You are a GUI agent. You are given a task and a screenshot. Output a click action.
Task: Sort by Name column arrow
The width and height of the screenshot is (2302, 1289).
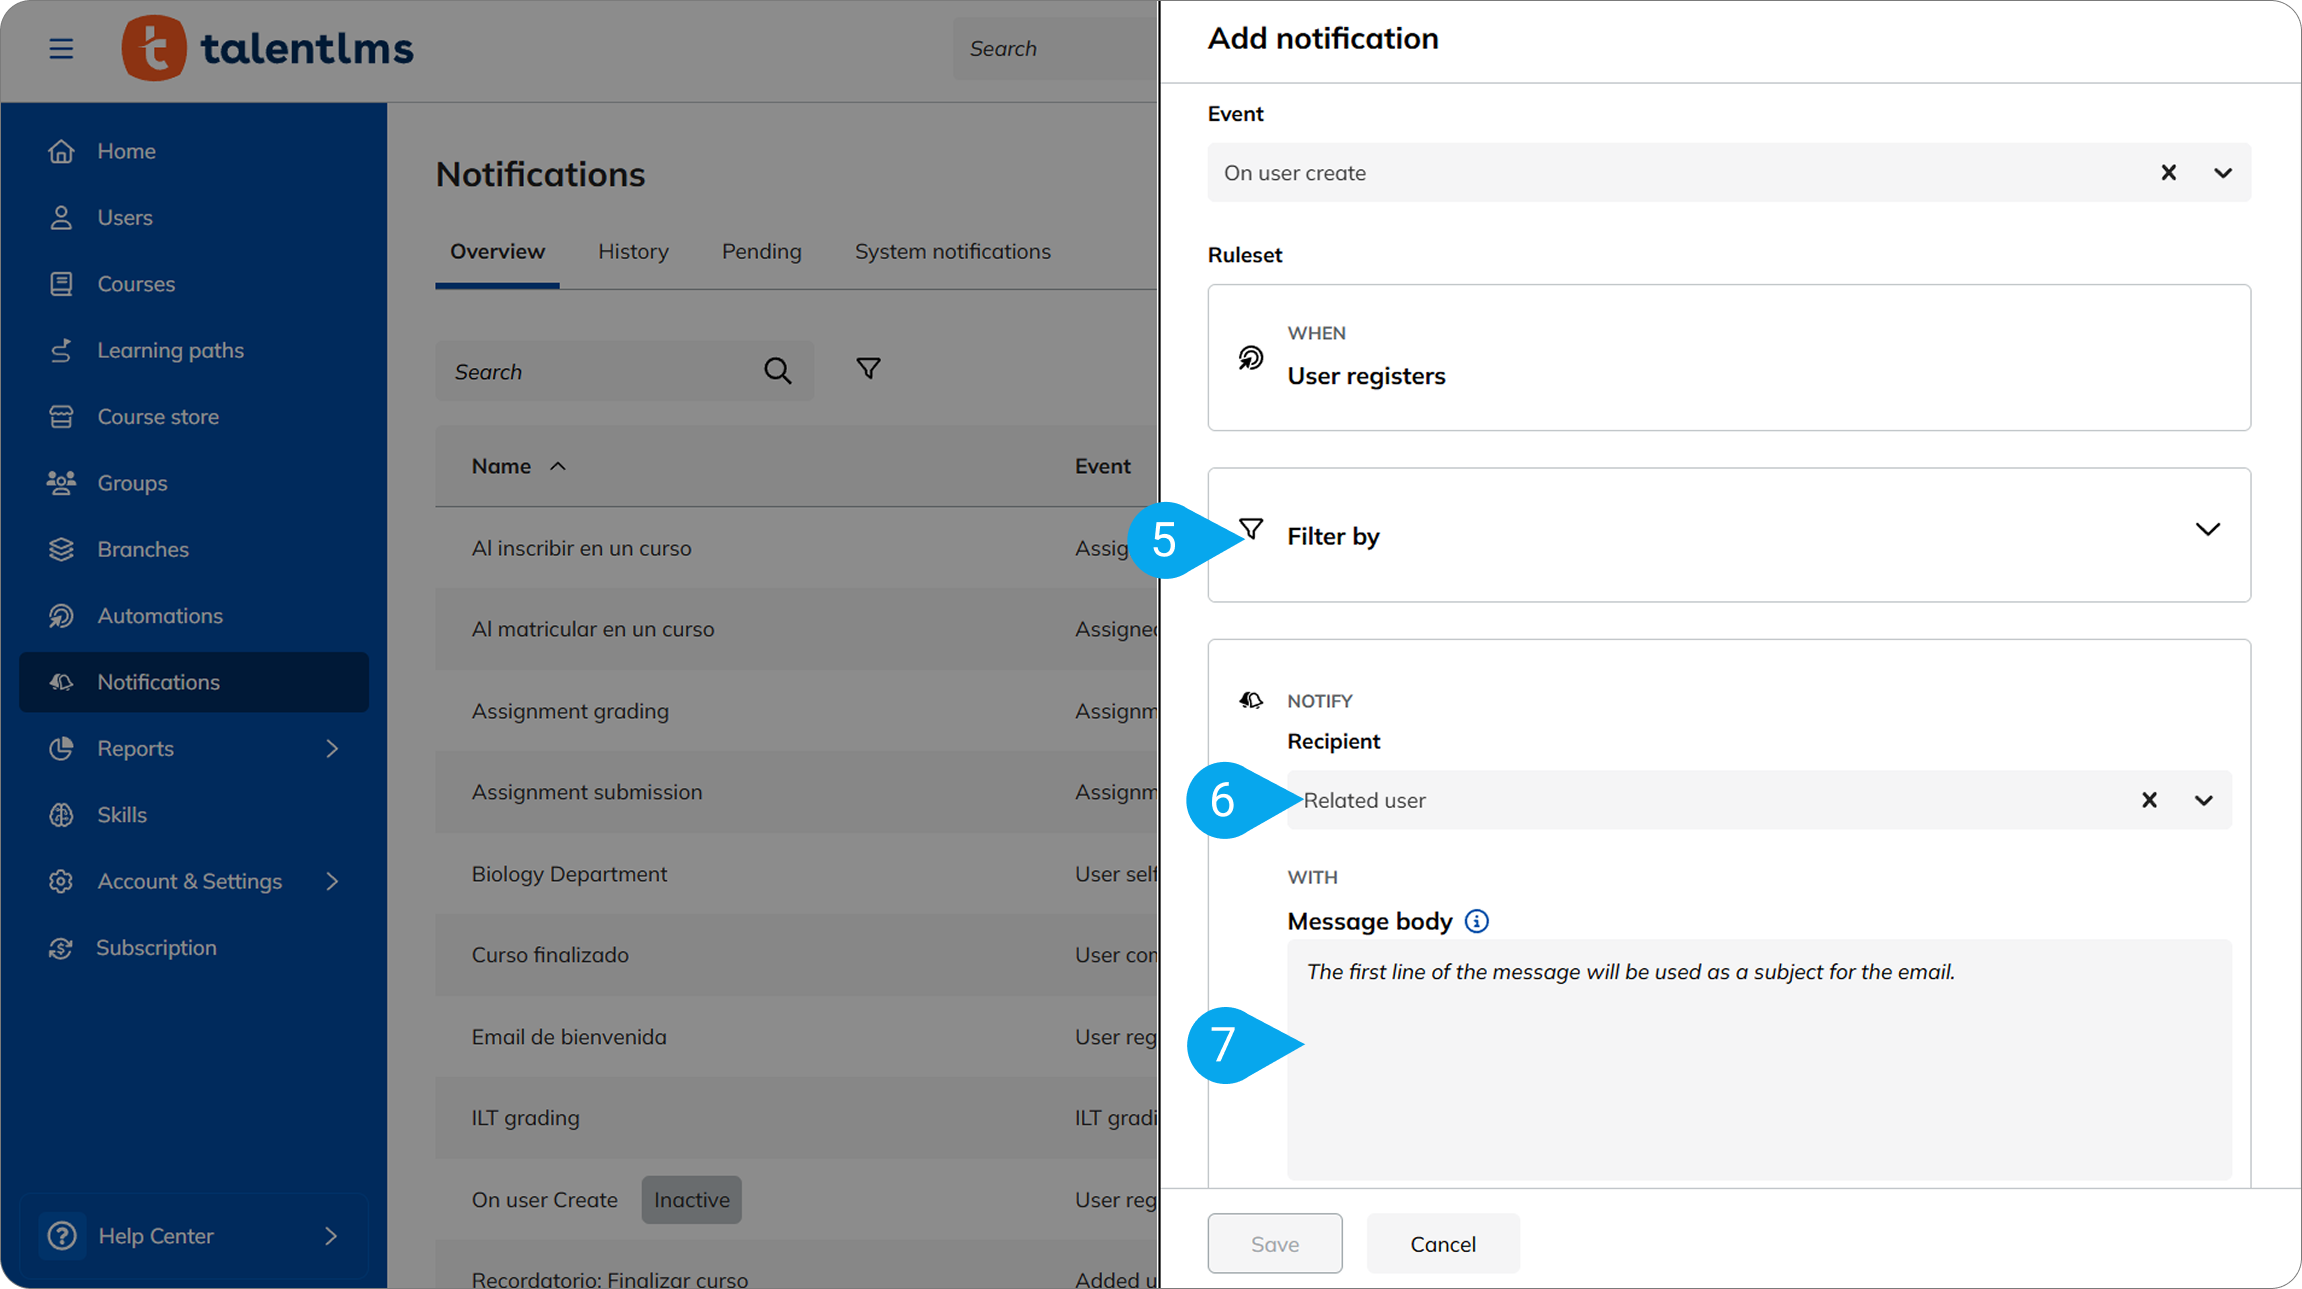coord(558,466)
